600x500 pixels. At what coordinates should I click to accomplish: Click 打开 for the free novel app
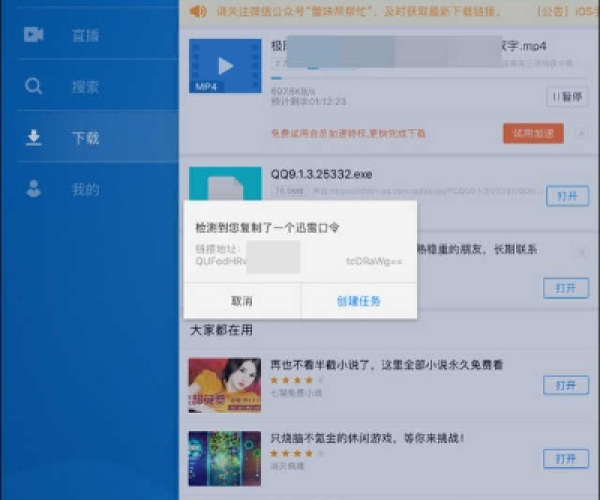[x=566, y=385]
